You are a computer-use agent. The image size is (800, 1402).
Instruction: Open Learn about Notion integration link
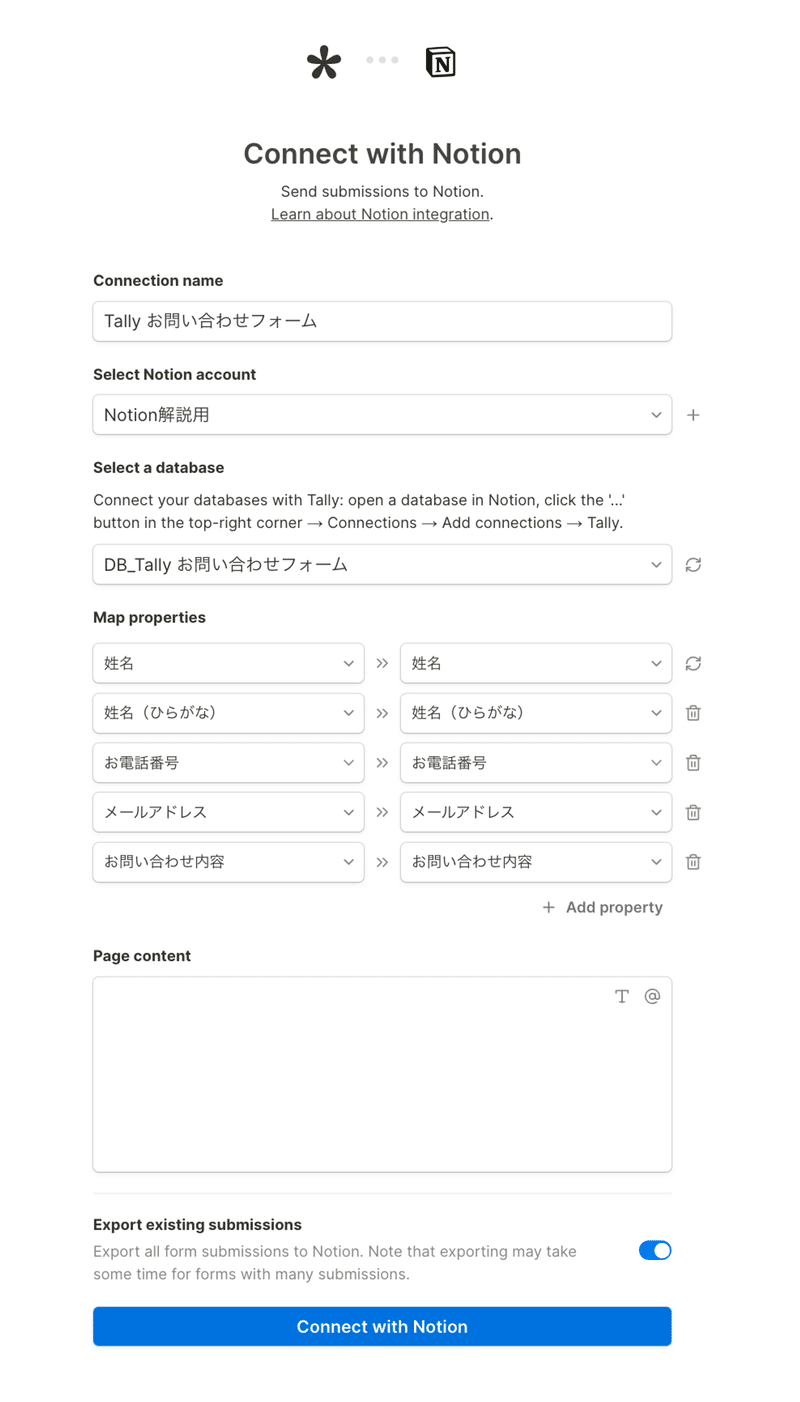tap(379, 213)
